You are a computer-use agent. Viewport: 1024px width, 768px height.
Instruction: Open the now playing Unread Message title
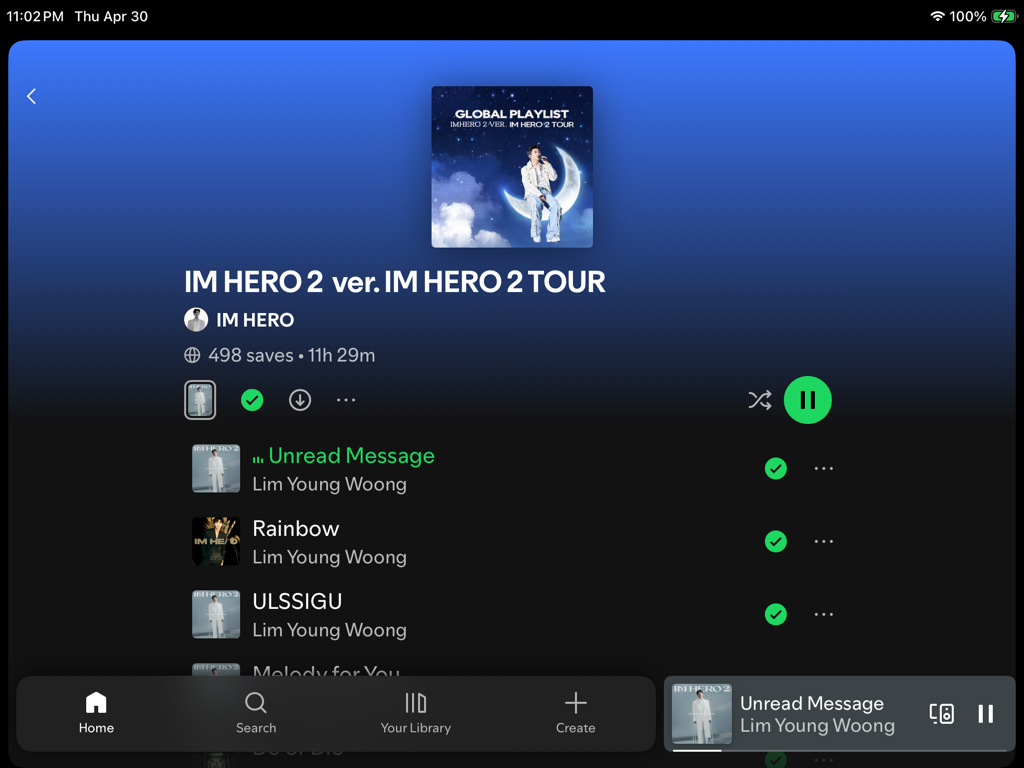point(812,703)
